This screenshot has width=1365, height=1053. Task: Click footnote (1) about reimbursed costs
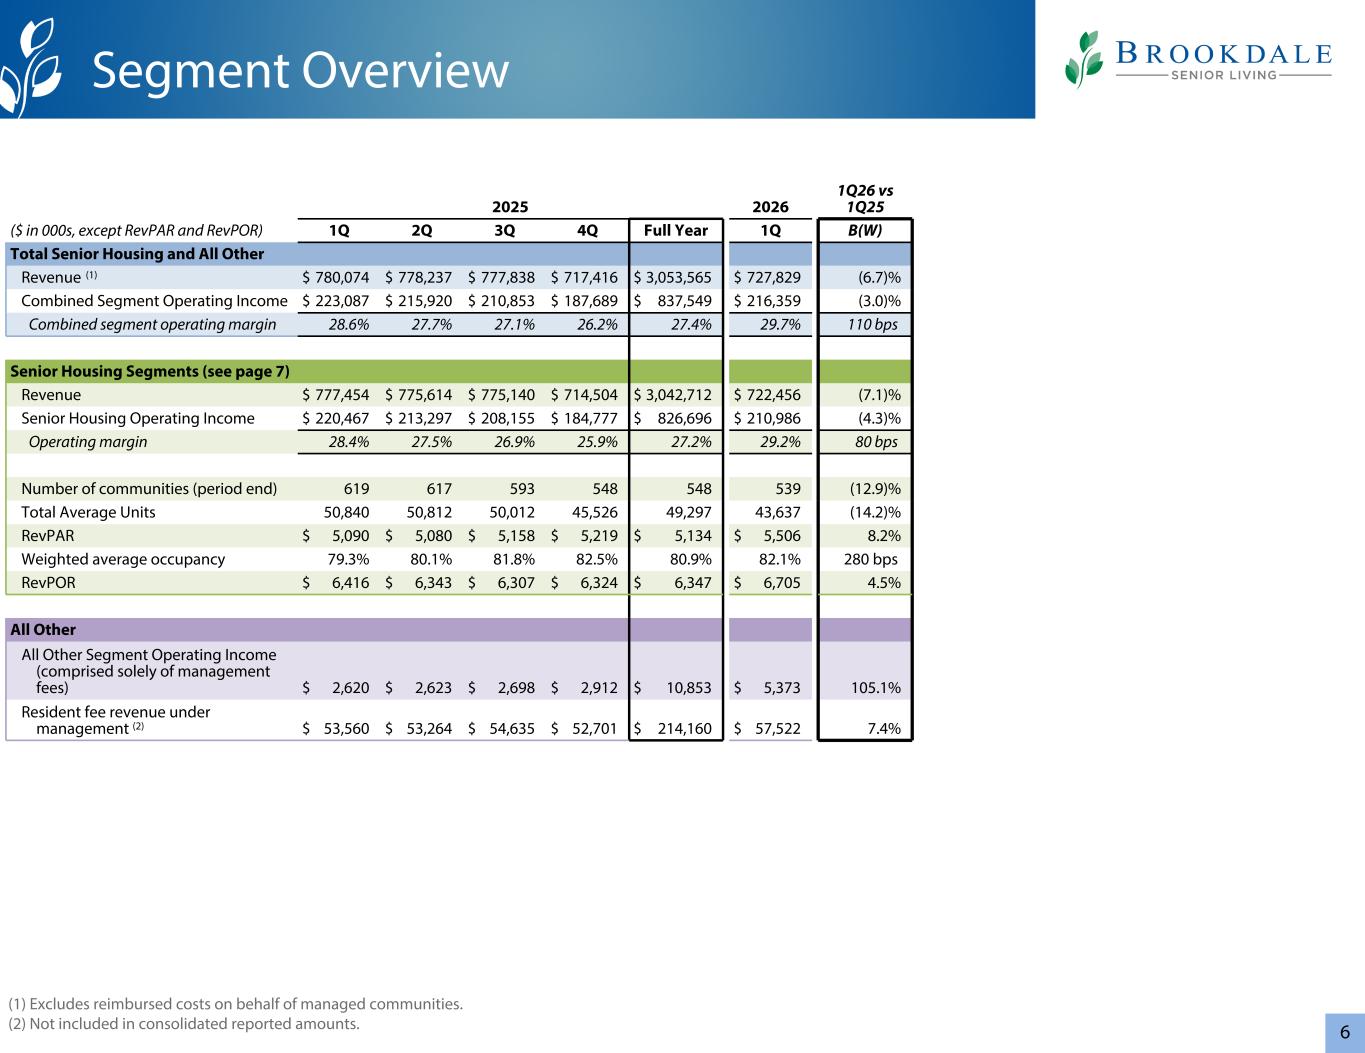pos(236,1003)
